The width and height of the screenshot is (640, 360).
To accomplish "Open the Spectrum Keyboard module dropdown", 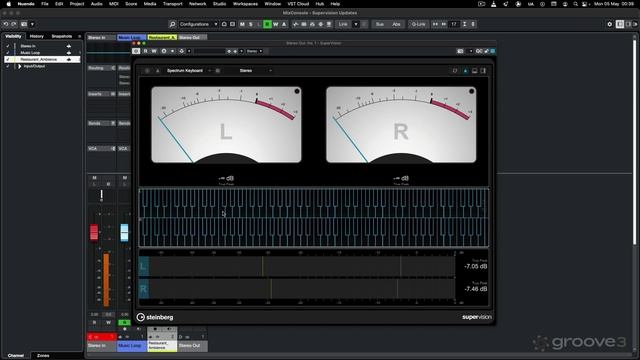I will (x=188, y=71).
